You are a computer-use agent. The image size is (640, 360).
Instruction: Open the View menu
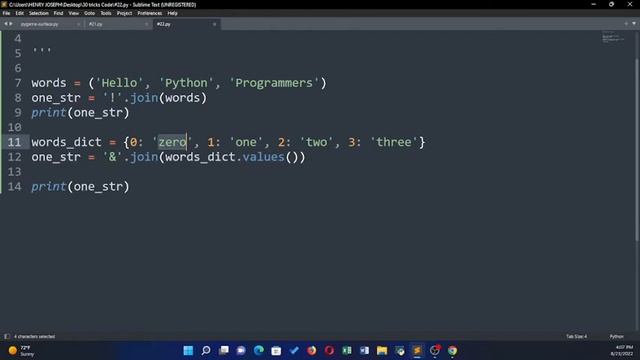coord(73,13)
